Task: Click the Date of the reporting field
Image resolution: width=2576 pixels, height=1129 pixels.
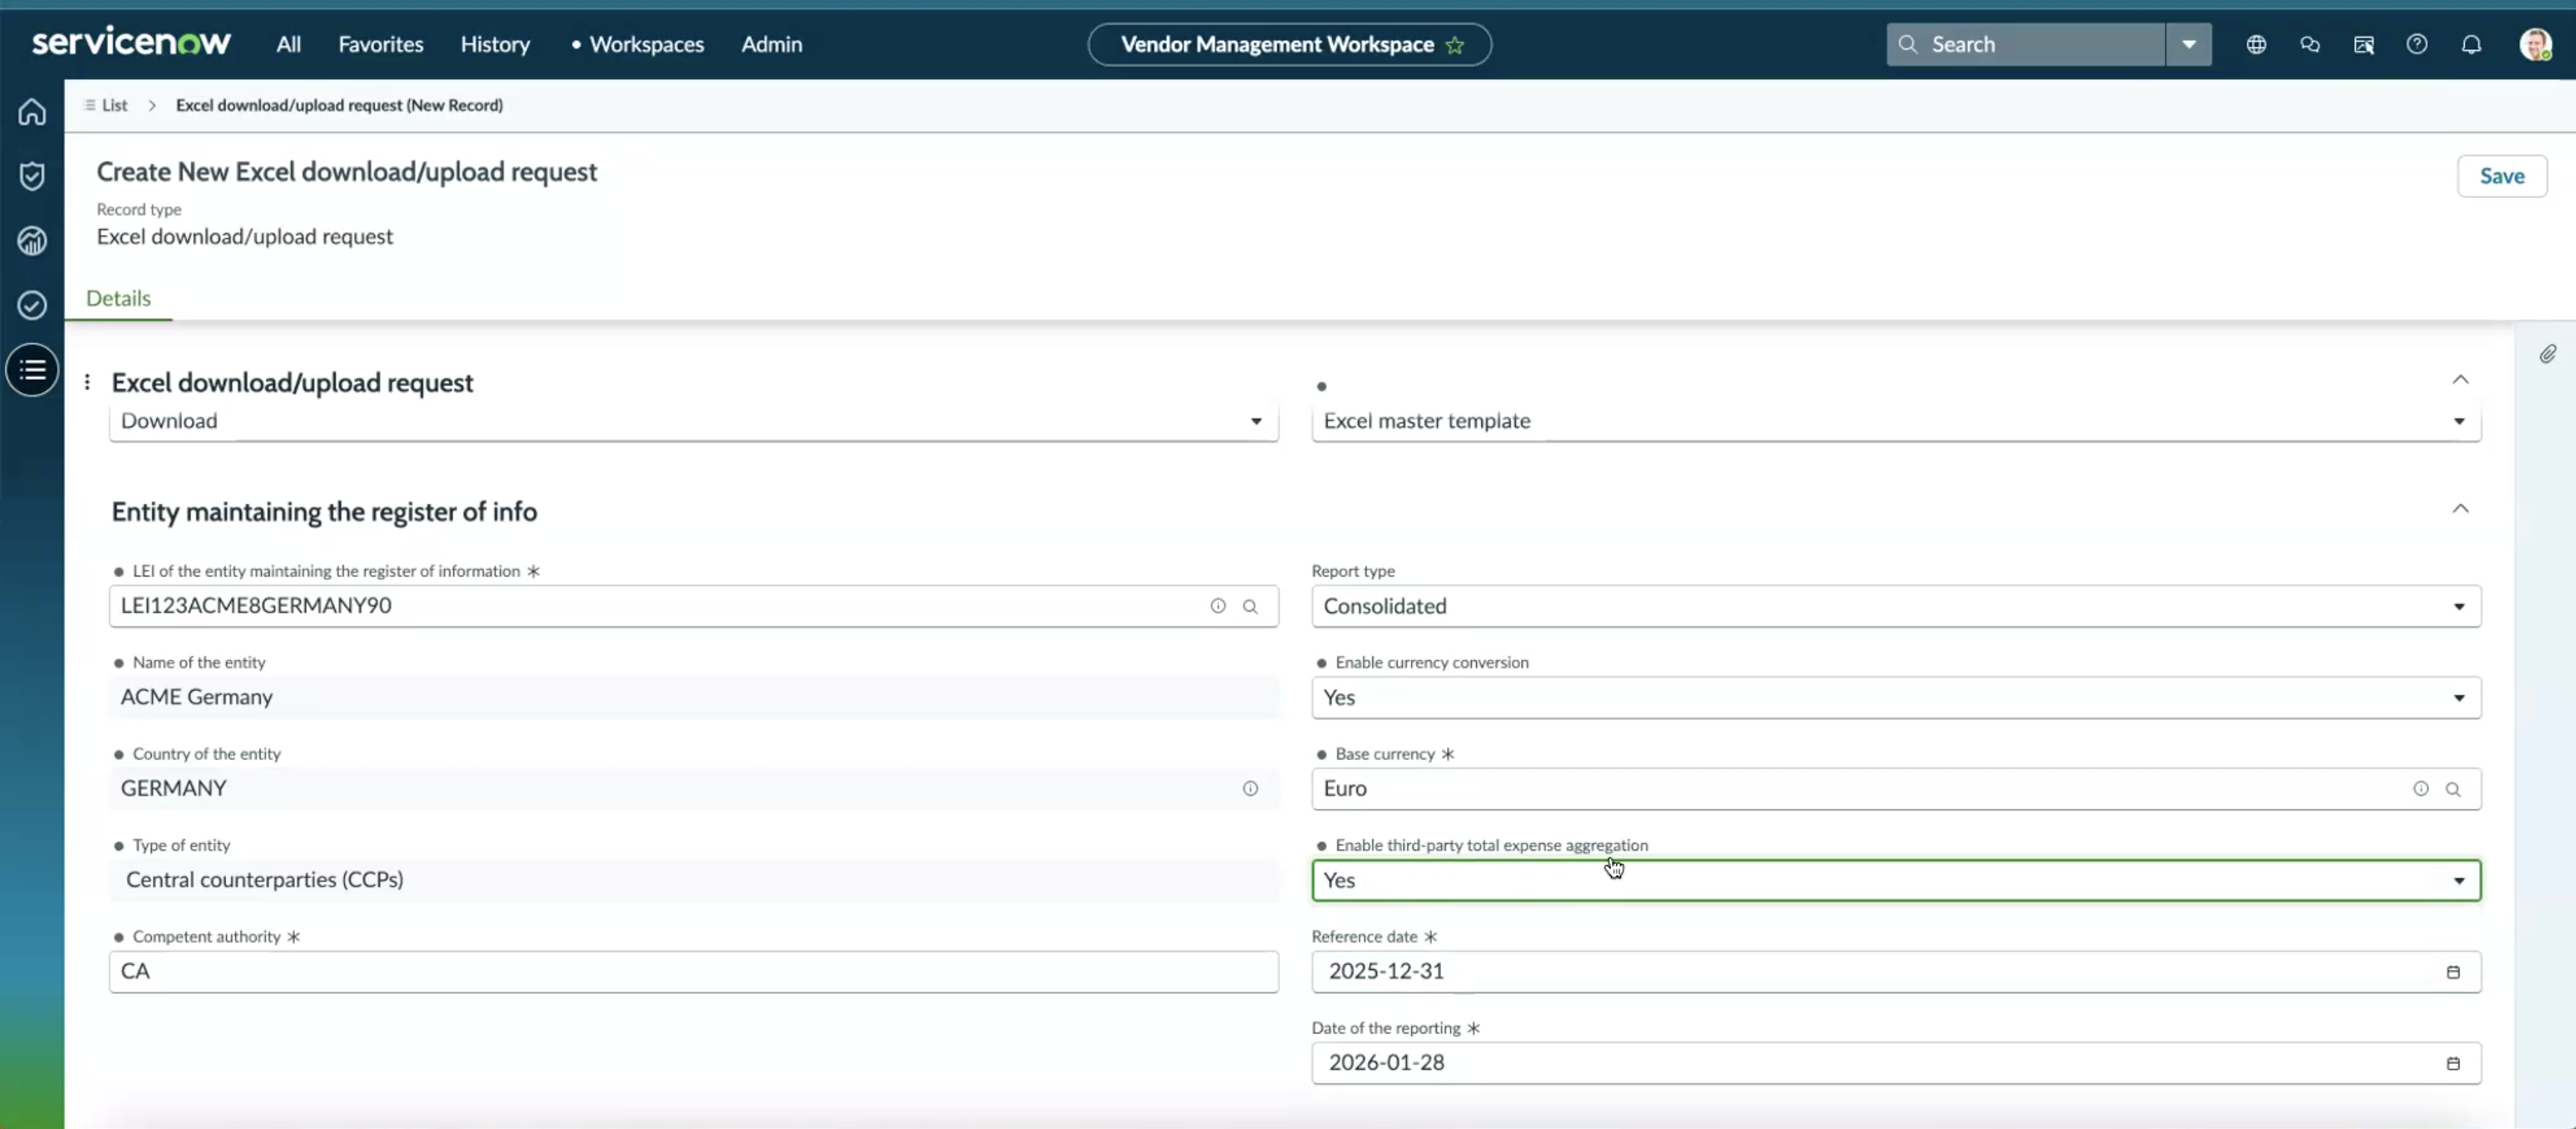Action: 1896,1063
